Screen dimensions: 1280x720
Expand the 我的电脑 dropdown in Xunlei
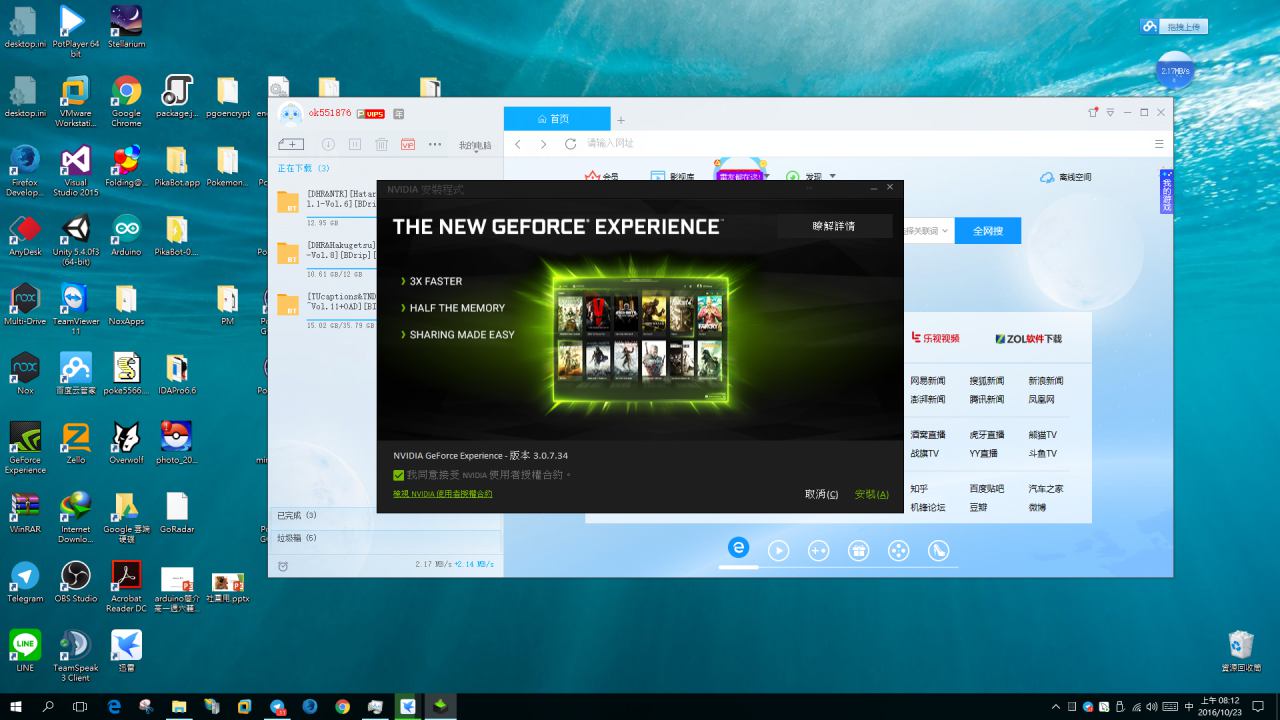click(476, 145)
